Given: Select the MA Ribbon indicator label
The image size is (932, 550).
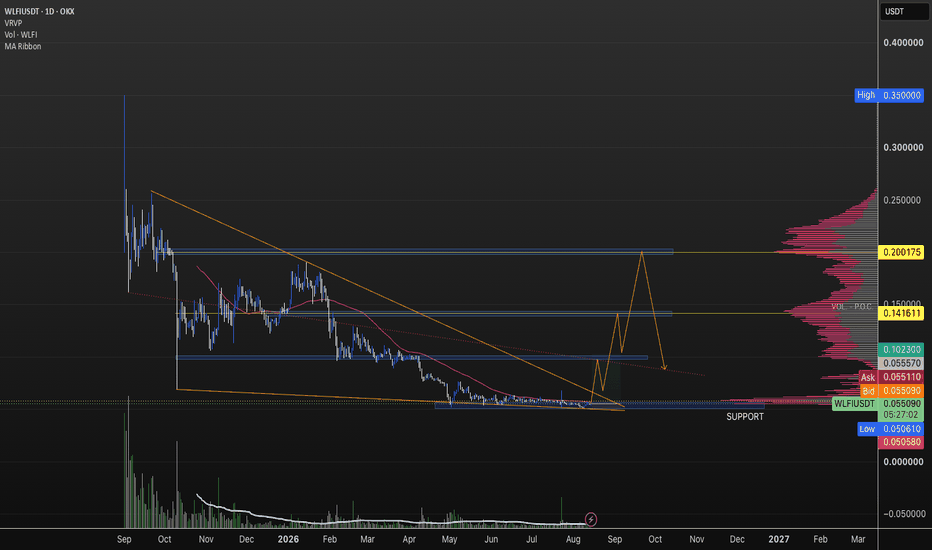Looking at the screenshot, I should [23, 46].
